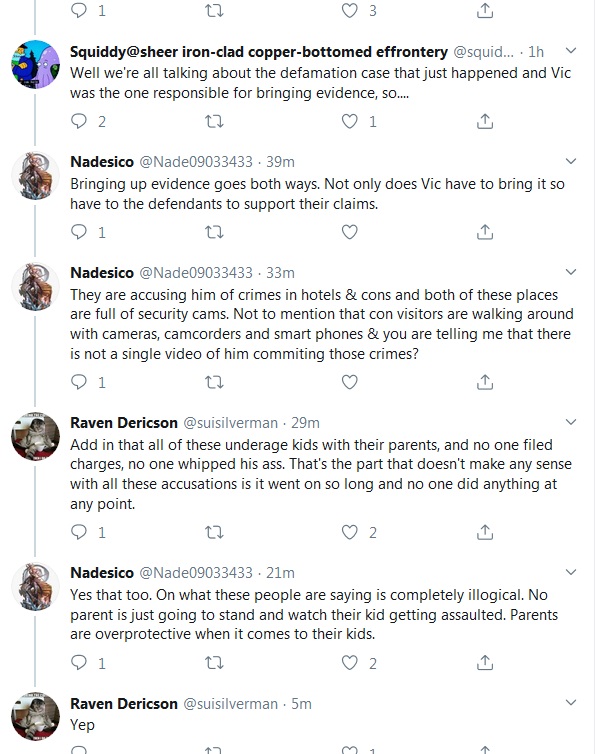Visit @suisilverman profile from 29m tweet
The height and width of the screenshot is (754, 597).
231,423
